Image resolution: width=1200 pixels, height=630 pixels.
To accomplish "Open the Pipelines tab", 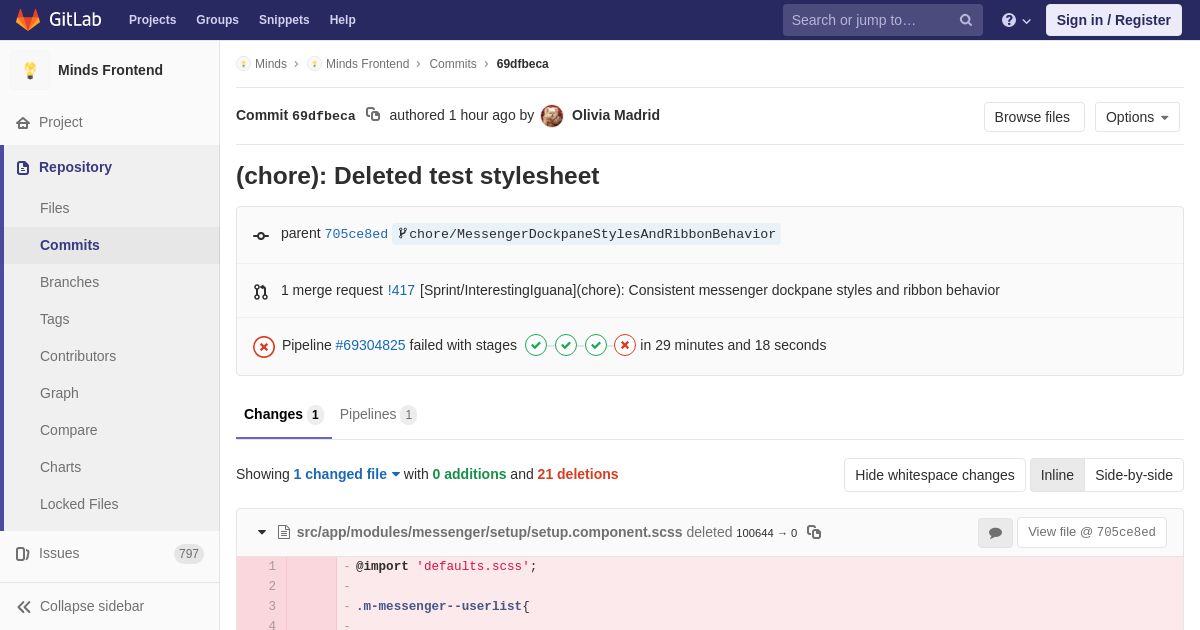I will [378, 414].
